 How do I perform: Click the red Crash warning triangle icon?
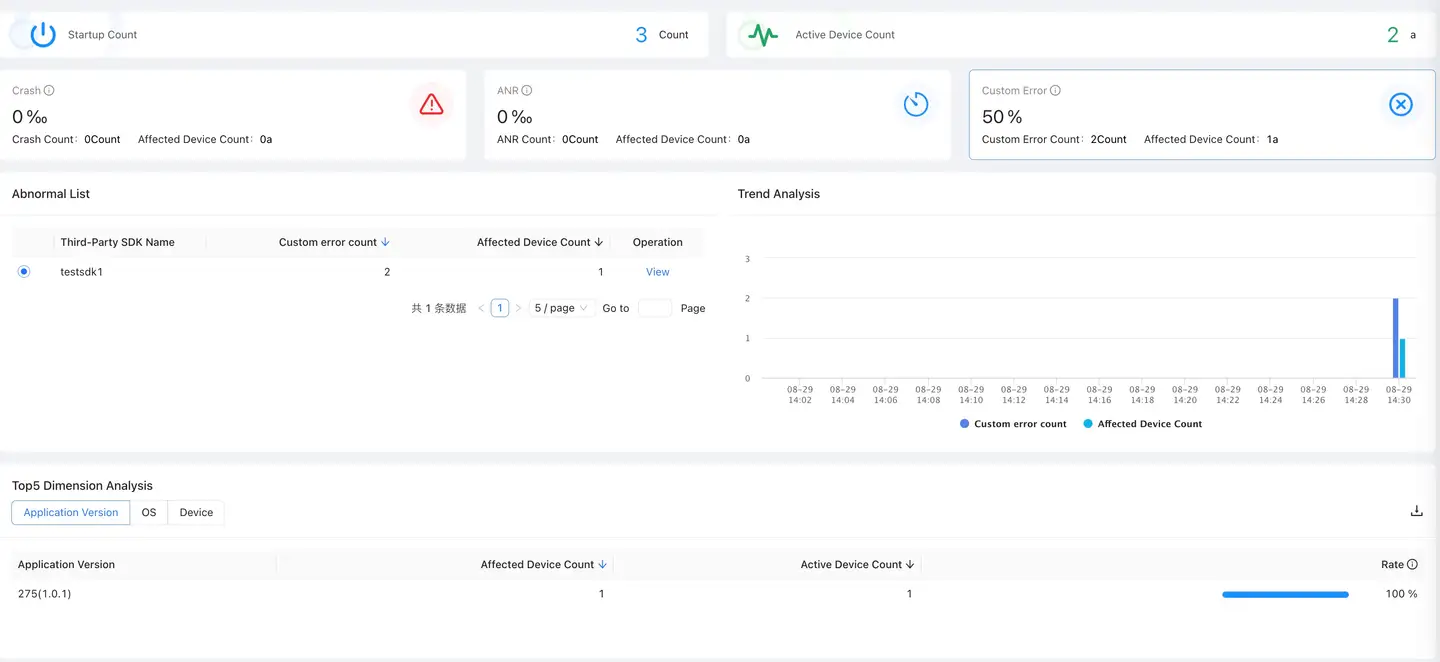click(431, 104)
